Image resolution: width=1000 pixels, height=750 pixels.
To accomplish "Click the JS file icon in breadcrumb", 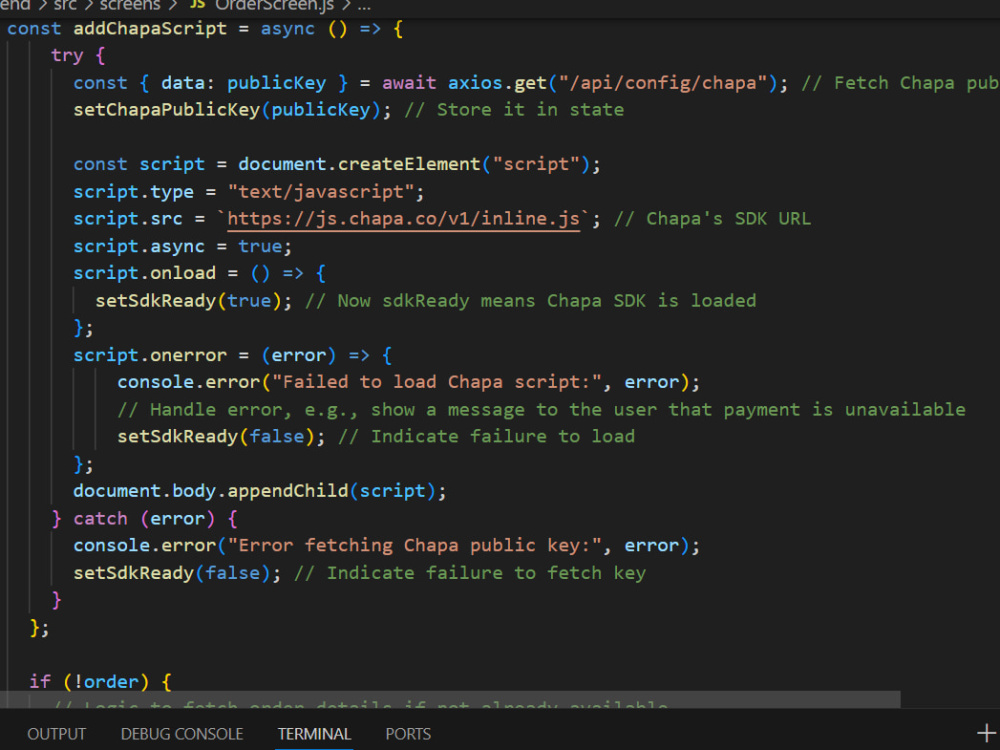I will 198,5.
